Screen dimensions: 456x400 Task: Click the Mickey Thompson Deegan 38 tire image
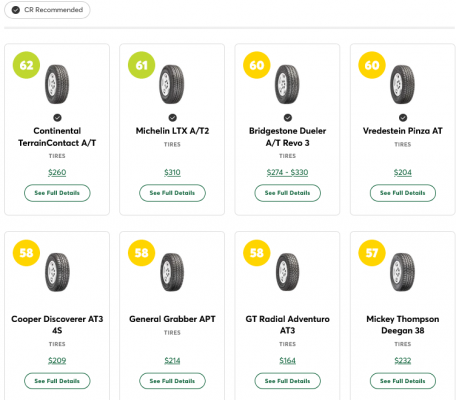tap(403, 272)
